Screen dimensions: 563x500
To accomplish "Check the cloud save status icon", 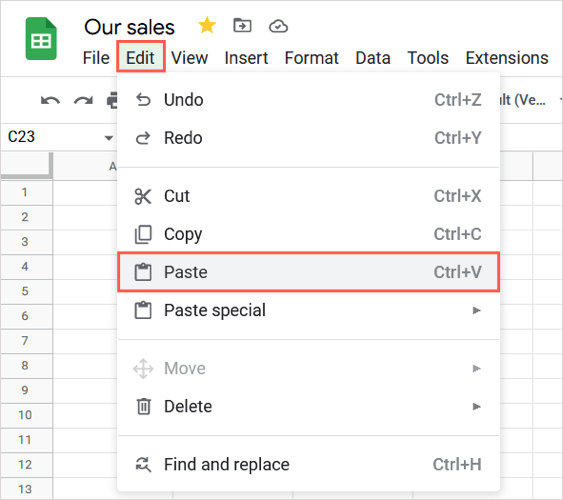I will pos(278,26).
